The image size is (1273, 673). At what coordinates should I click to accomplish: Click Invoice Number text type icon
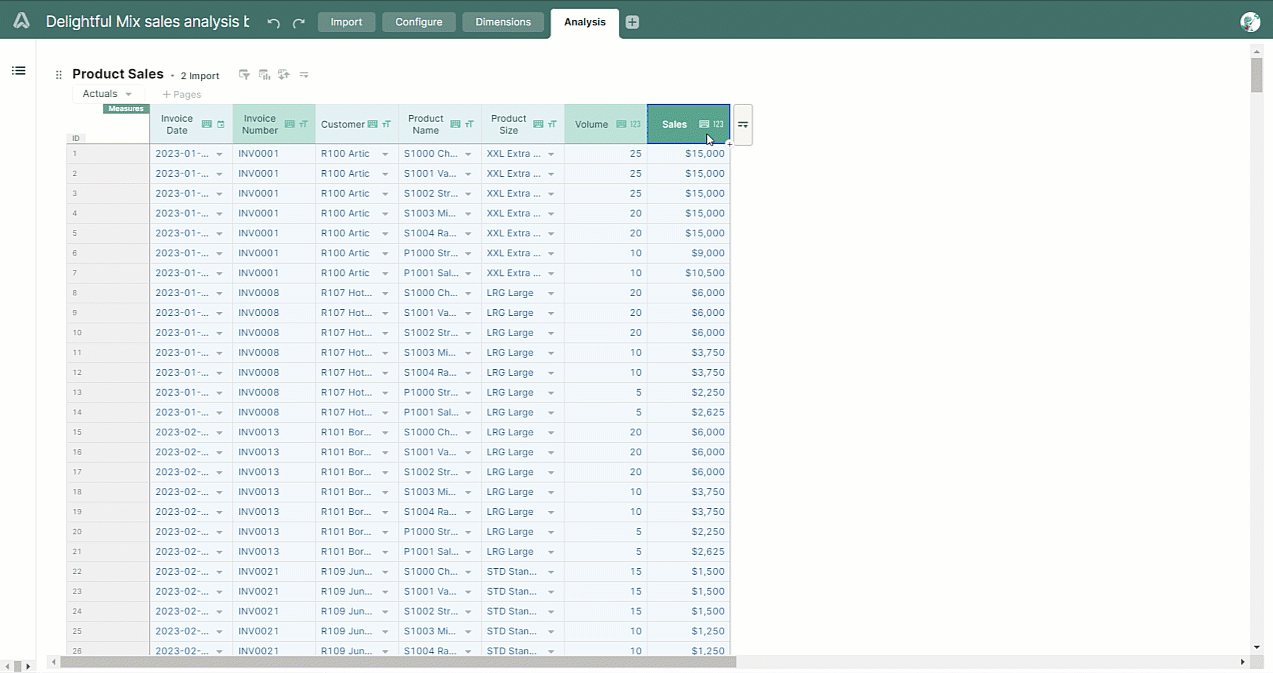303,124
